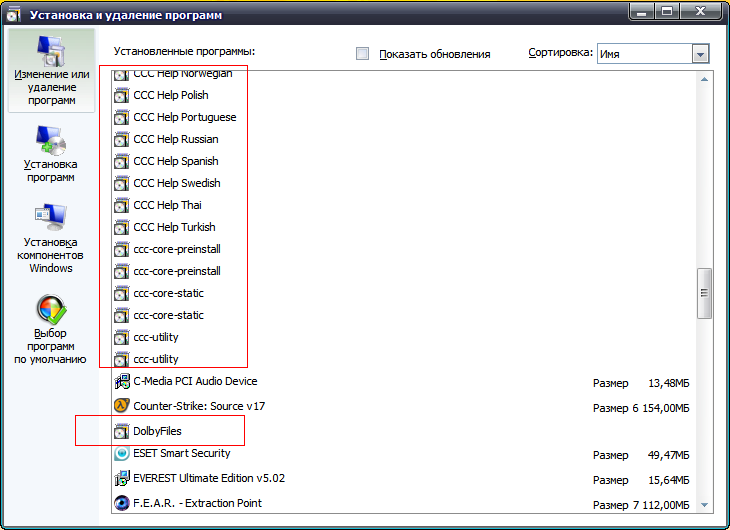
Task: Click the CCC Help Polish installer icon
Action: coord(122,95)
